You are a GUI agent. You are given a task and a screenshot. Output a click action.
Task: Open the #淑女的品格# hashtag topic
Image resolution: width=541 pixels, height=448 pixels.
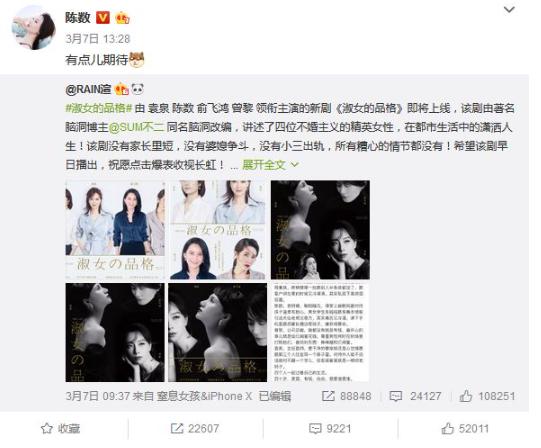click(99, 108)
